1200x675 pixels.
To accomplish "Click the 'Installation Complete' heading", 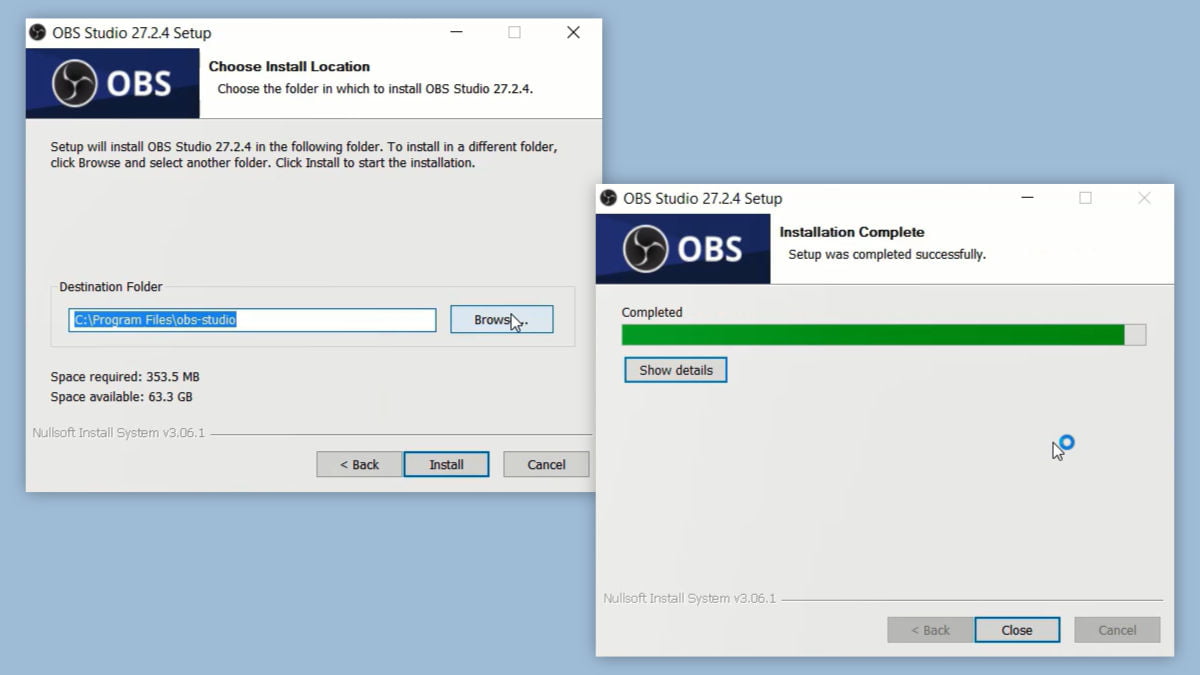I will tap(852, 232).
